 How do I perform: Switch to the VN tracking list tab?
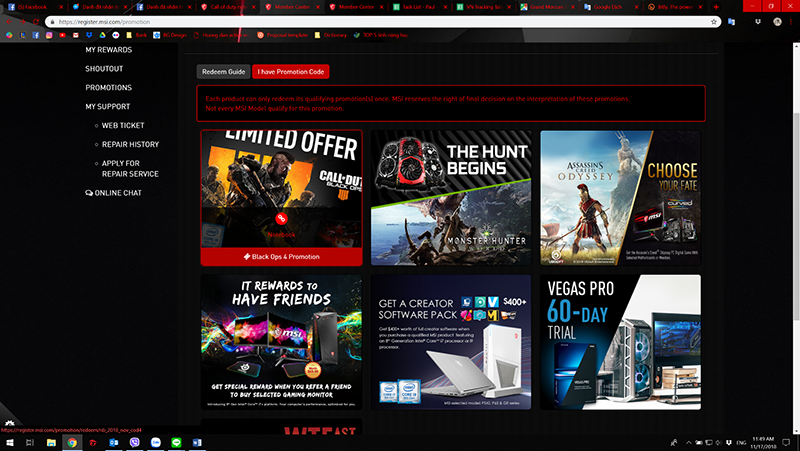(x=485, y=7)
